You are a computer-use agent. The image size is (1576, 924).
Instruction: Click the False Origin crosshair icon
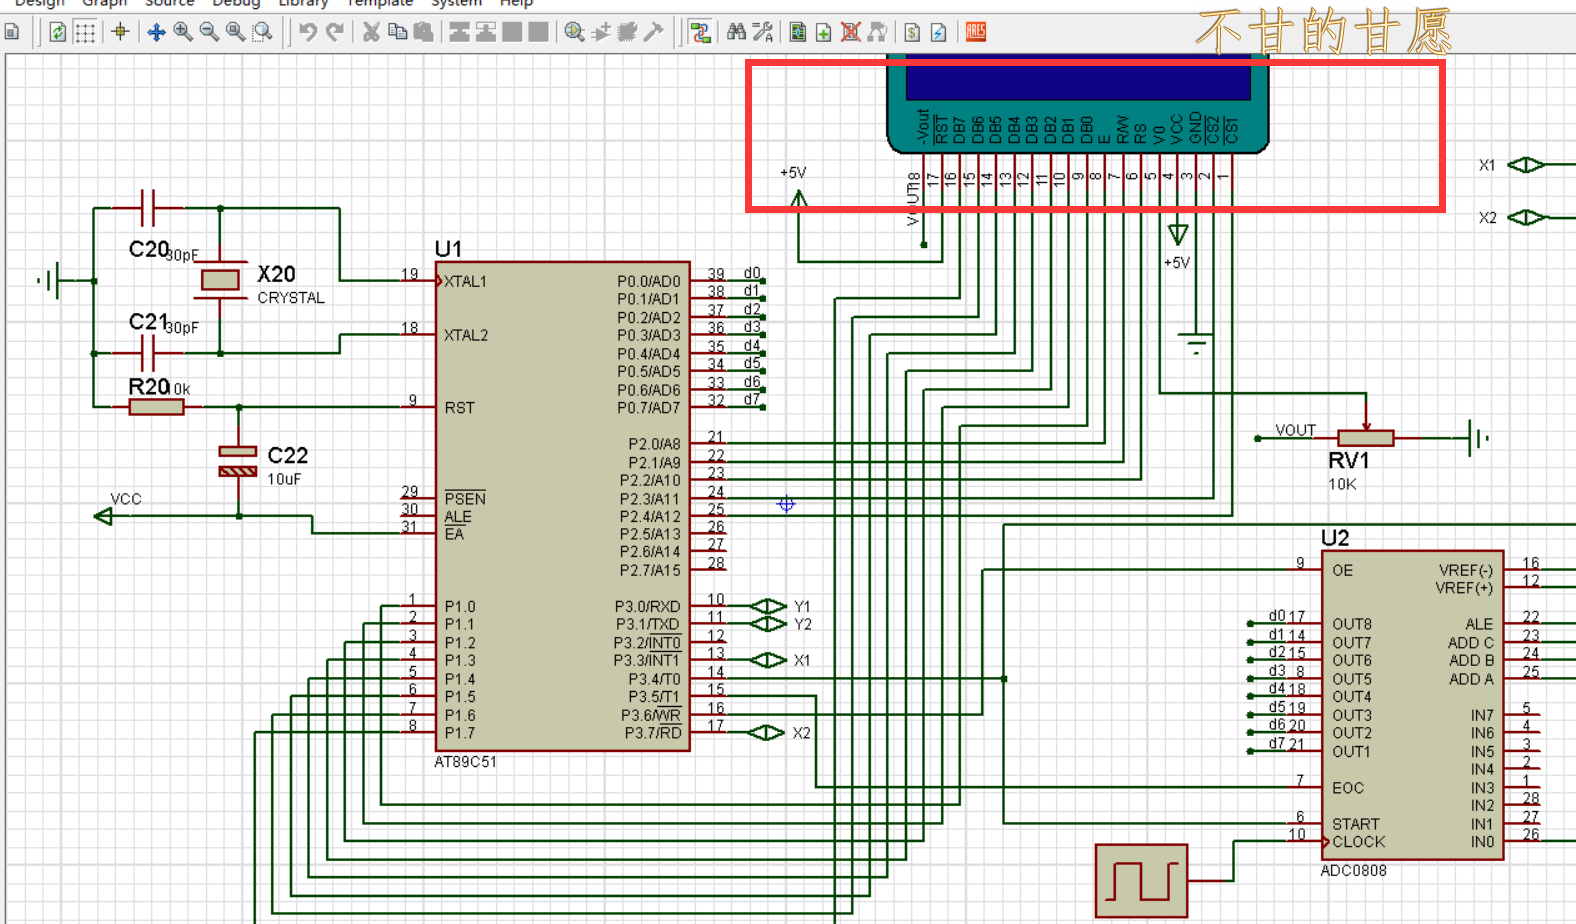[120, 32]
